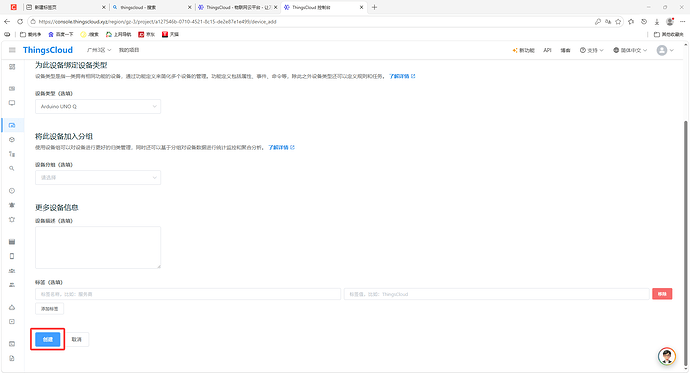This screenshot has width=690, height=373.
Task: Open browser history clock icon in toolbar
Action: [x=644, y=22]
